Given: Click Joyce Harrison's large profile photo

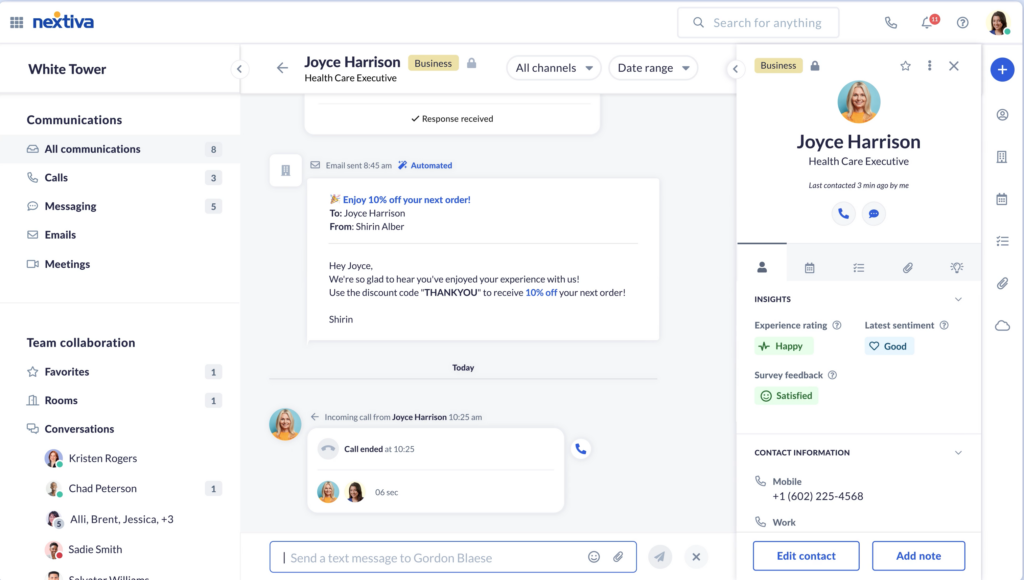Looking at the screenshot, I should point(858,102).
